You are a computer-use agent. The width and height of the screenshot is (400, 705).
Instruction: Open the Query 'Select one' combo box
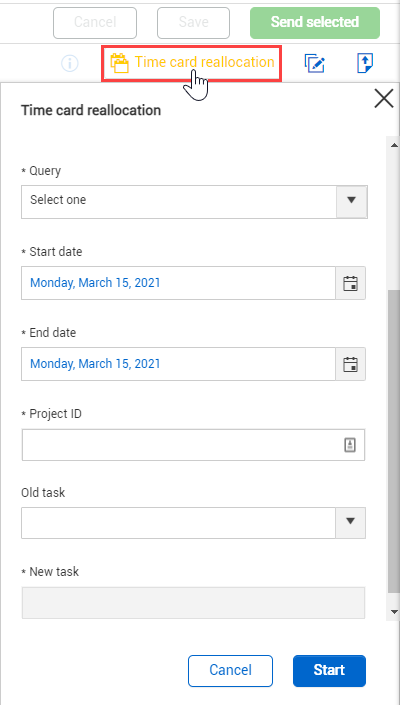click(x=194, y=202)
